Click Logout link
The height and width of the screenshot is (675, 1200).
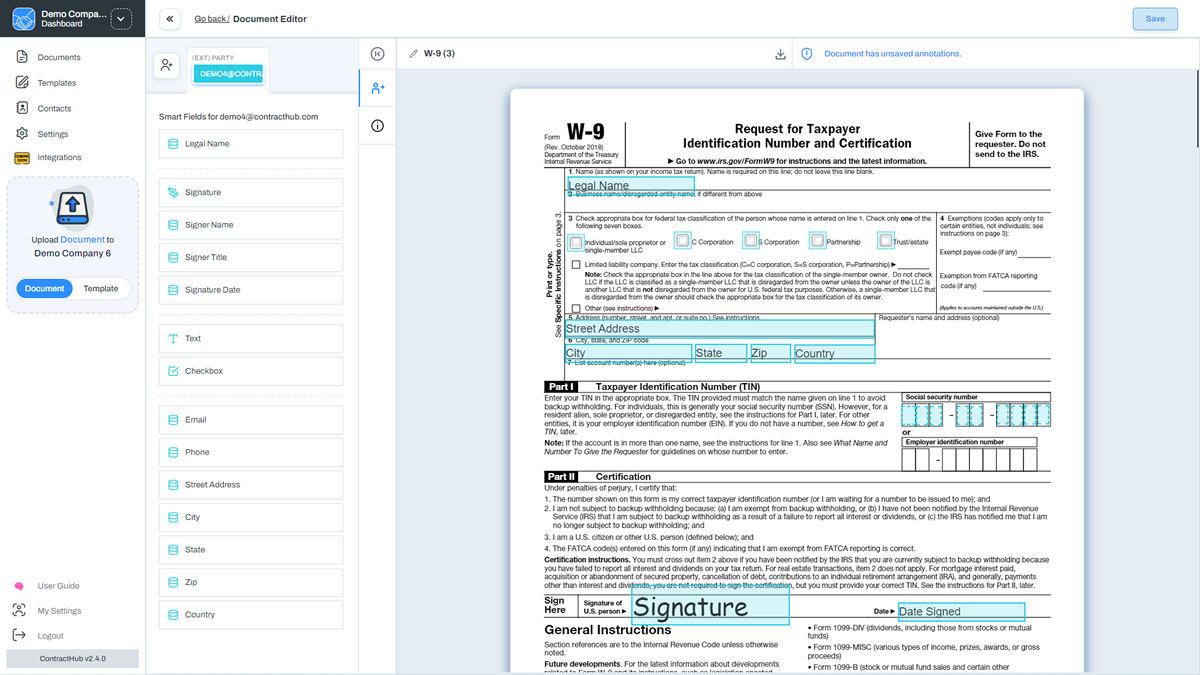(x=51, y=635)
